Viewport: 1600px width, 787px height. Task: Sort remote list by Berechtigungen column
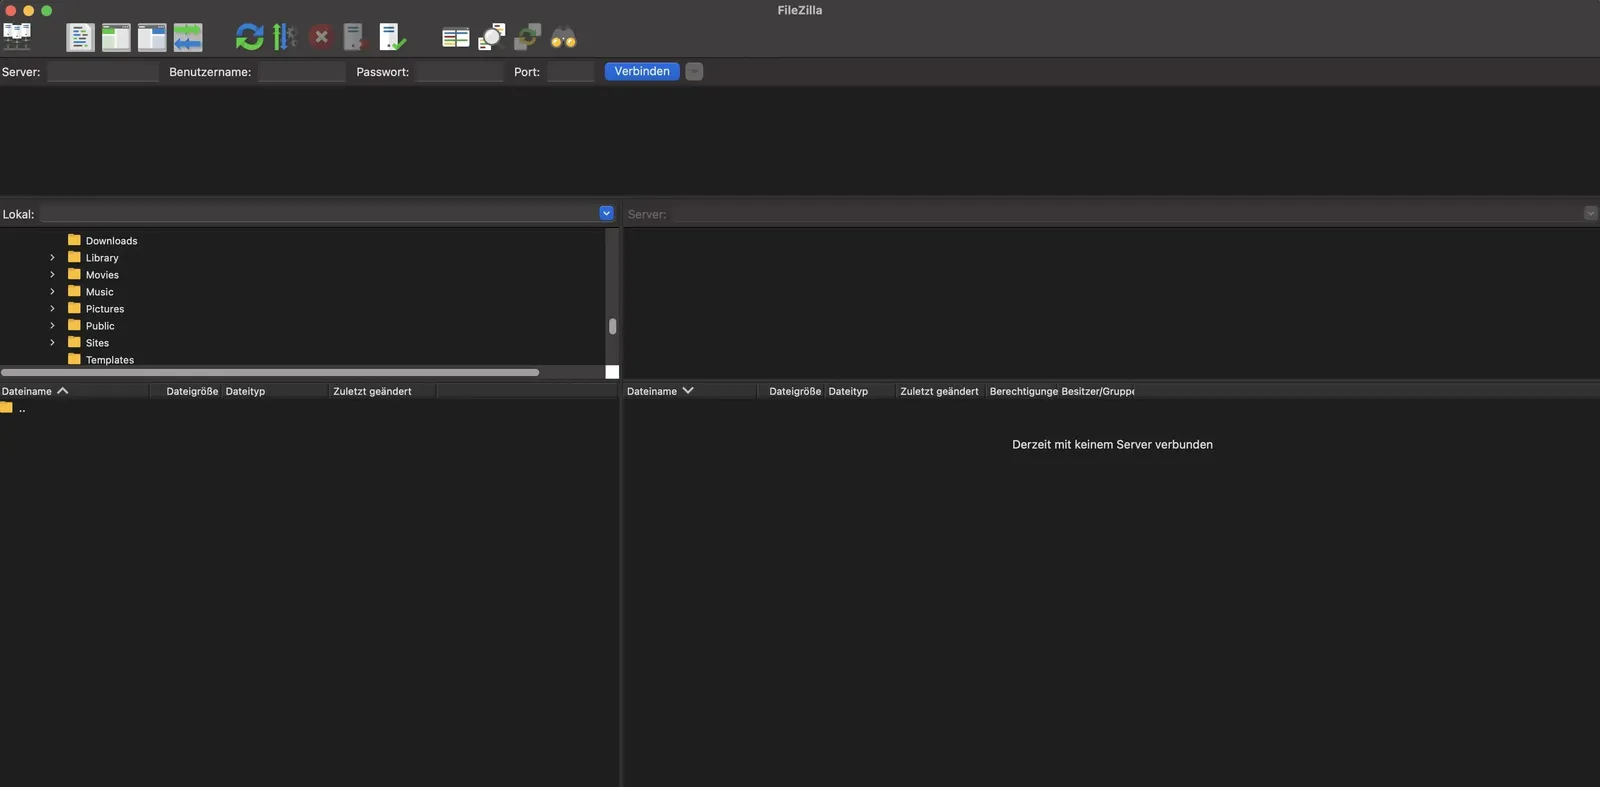(1023, 391)
